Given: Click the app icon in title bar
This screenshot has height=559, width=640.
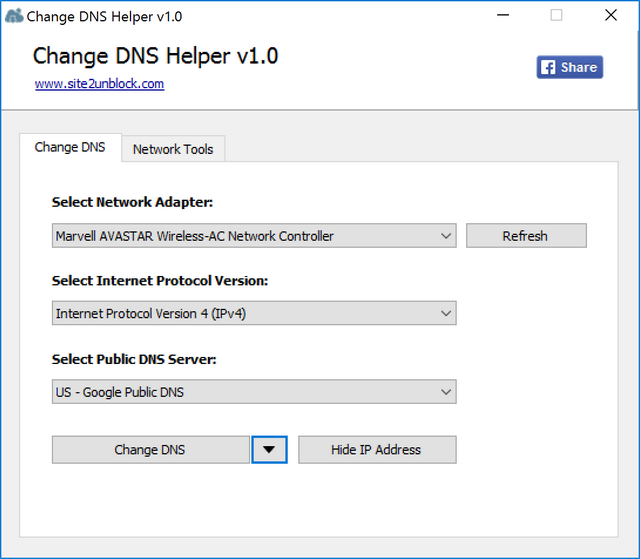Looking at the screenshot, I should click(x=14, y=16).
